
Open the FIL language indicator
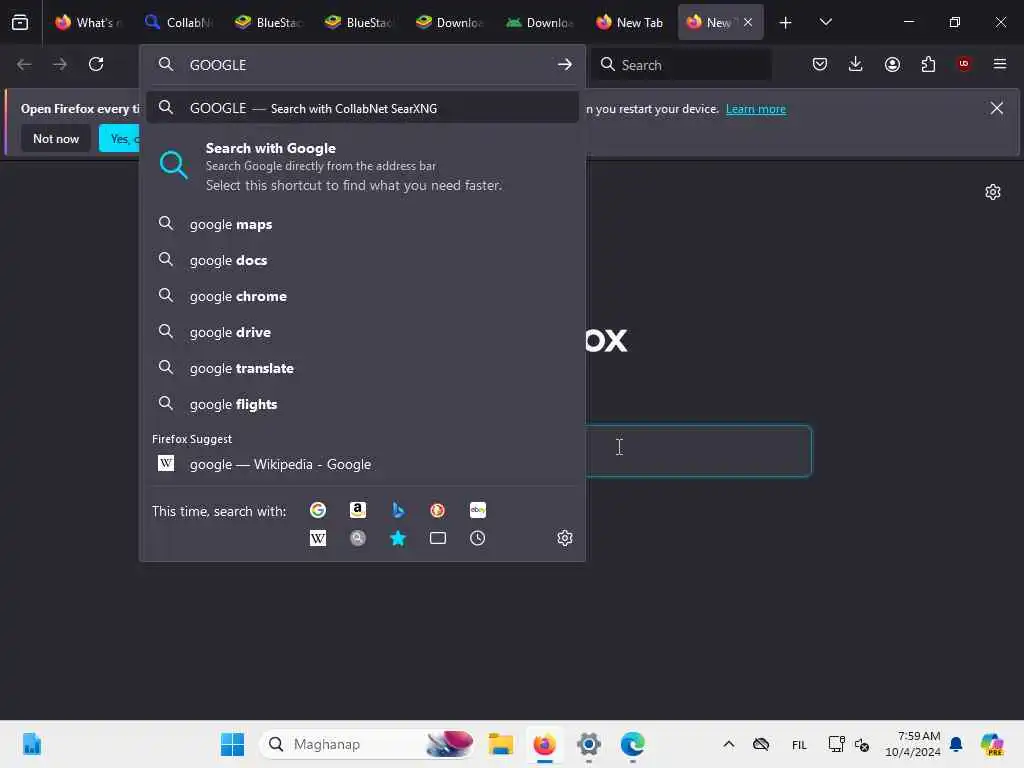pos(799,744)
